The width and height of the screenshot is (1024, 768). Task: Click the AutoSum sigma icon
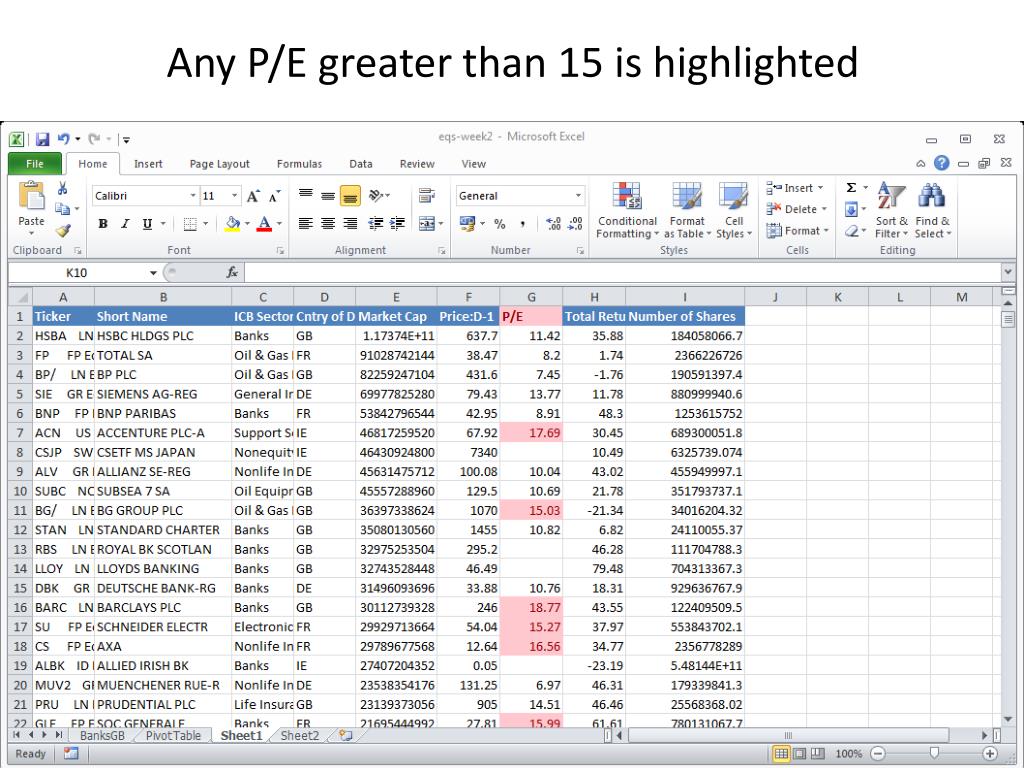click(x=851, y=188)
